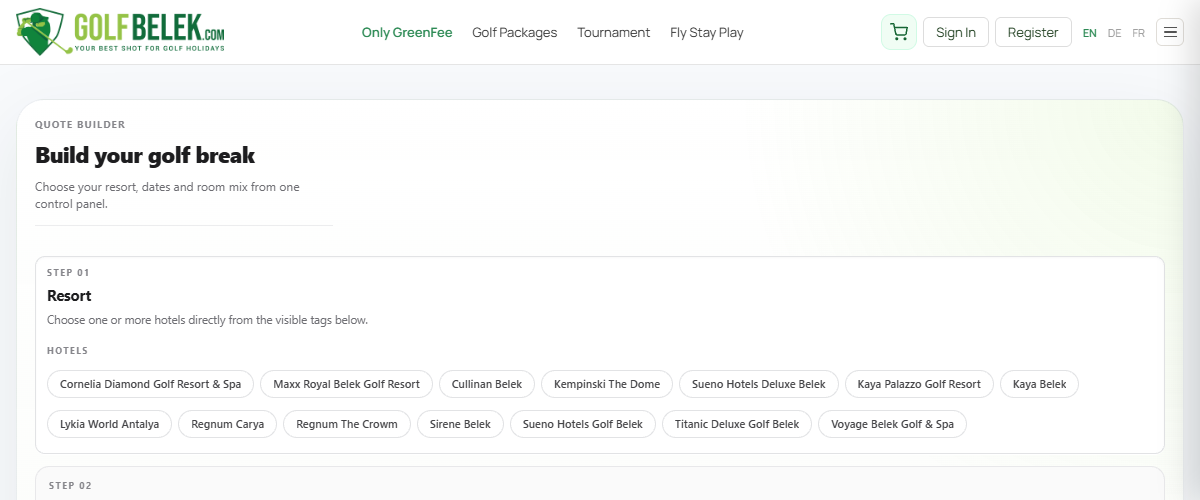Image resolution: width=1200 pixels, height=500 pixels.
Task: Select Lykia World Antalya tag
Action: pos(110,424)
